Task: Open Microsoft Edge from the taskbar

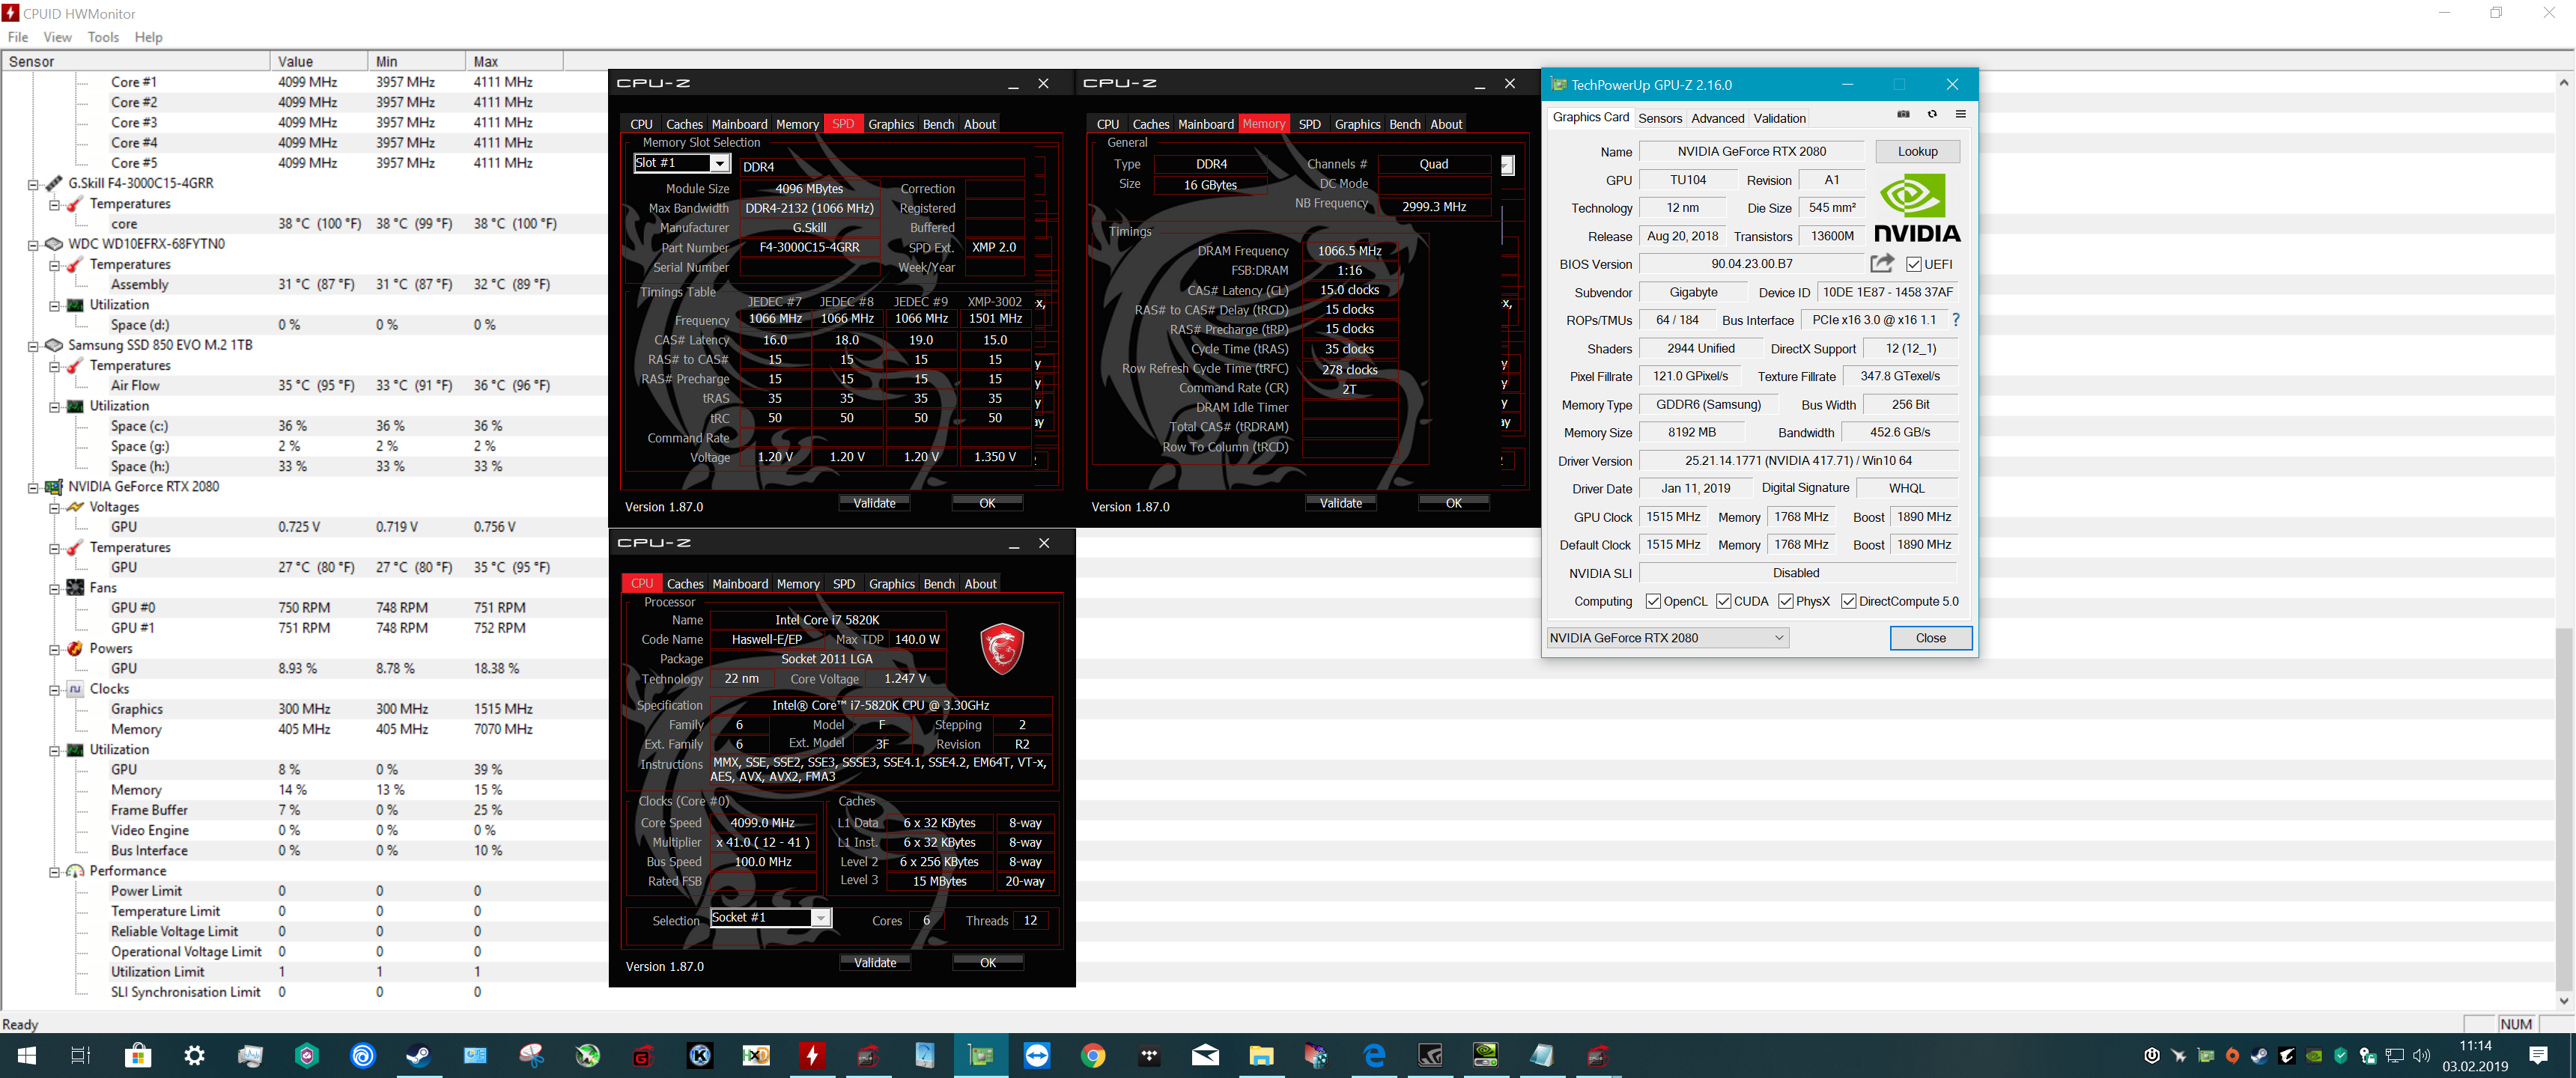Action: click(x=1374, y=1056)
